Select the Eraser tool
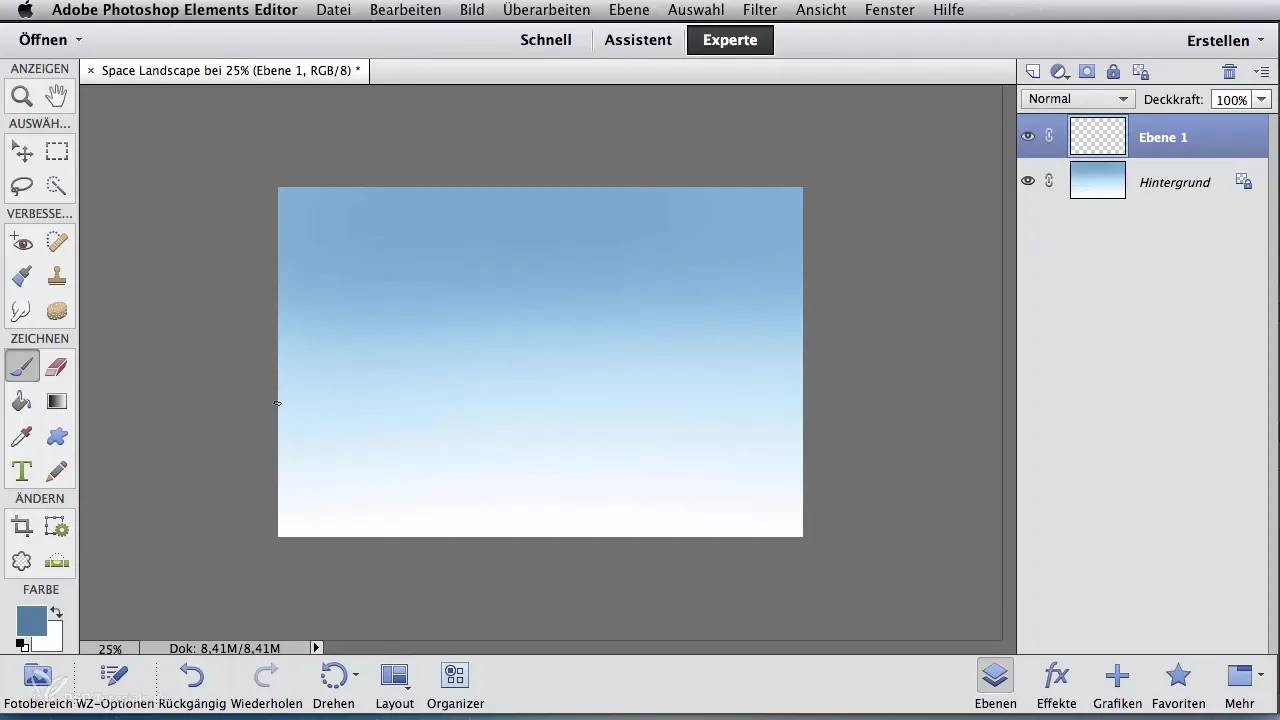This screenshot has width=1280, height=720. (x=57, y=367)
